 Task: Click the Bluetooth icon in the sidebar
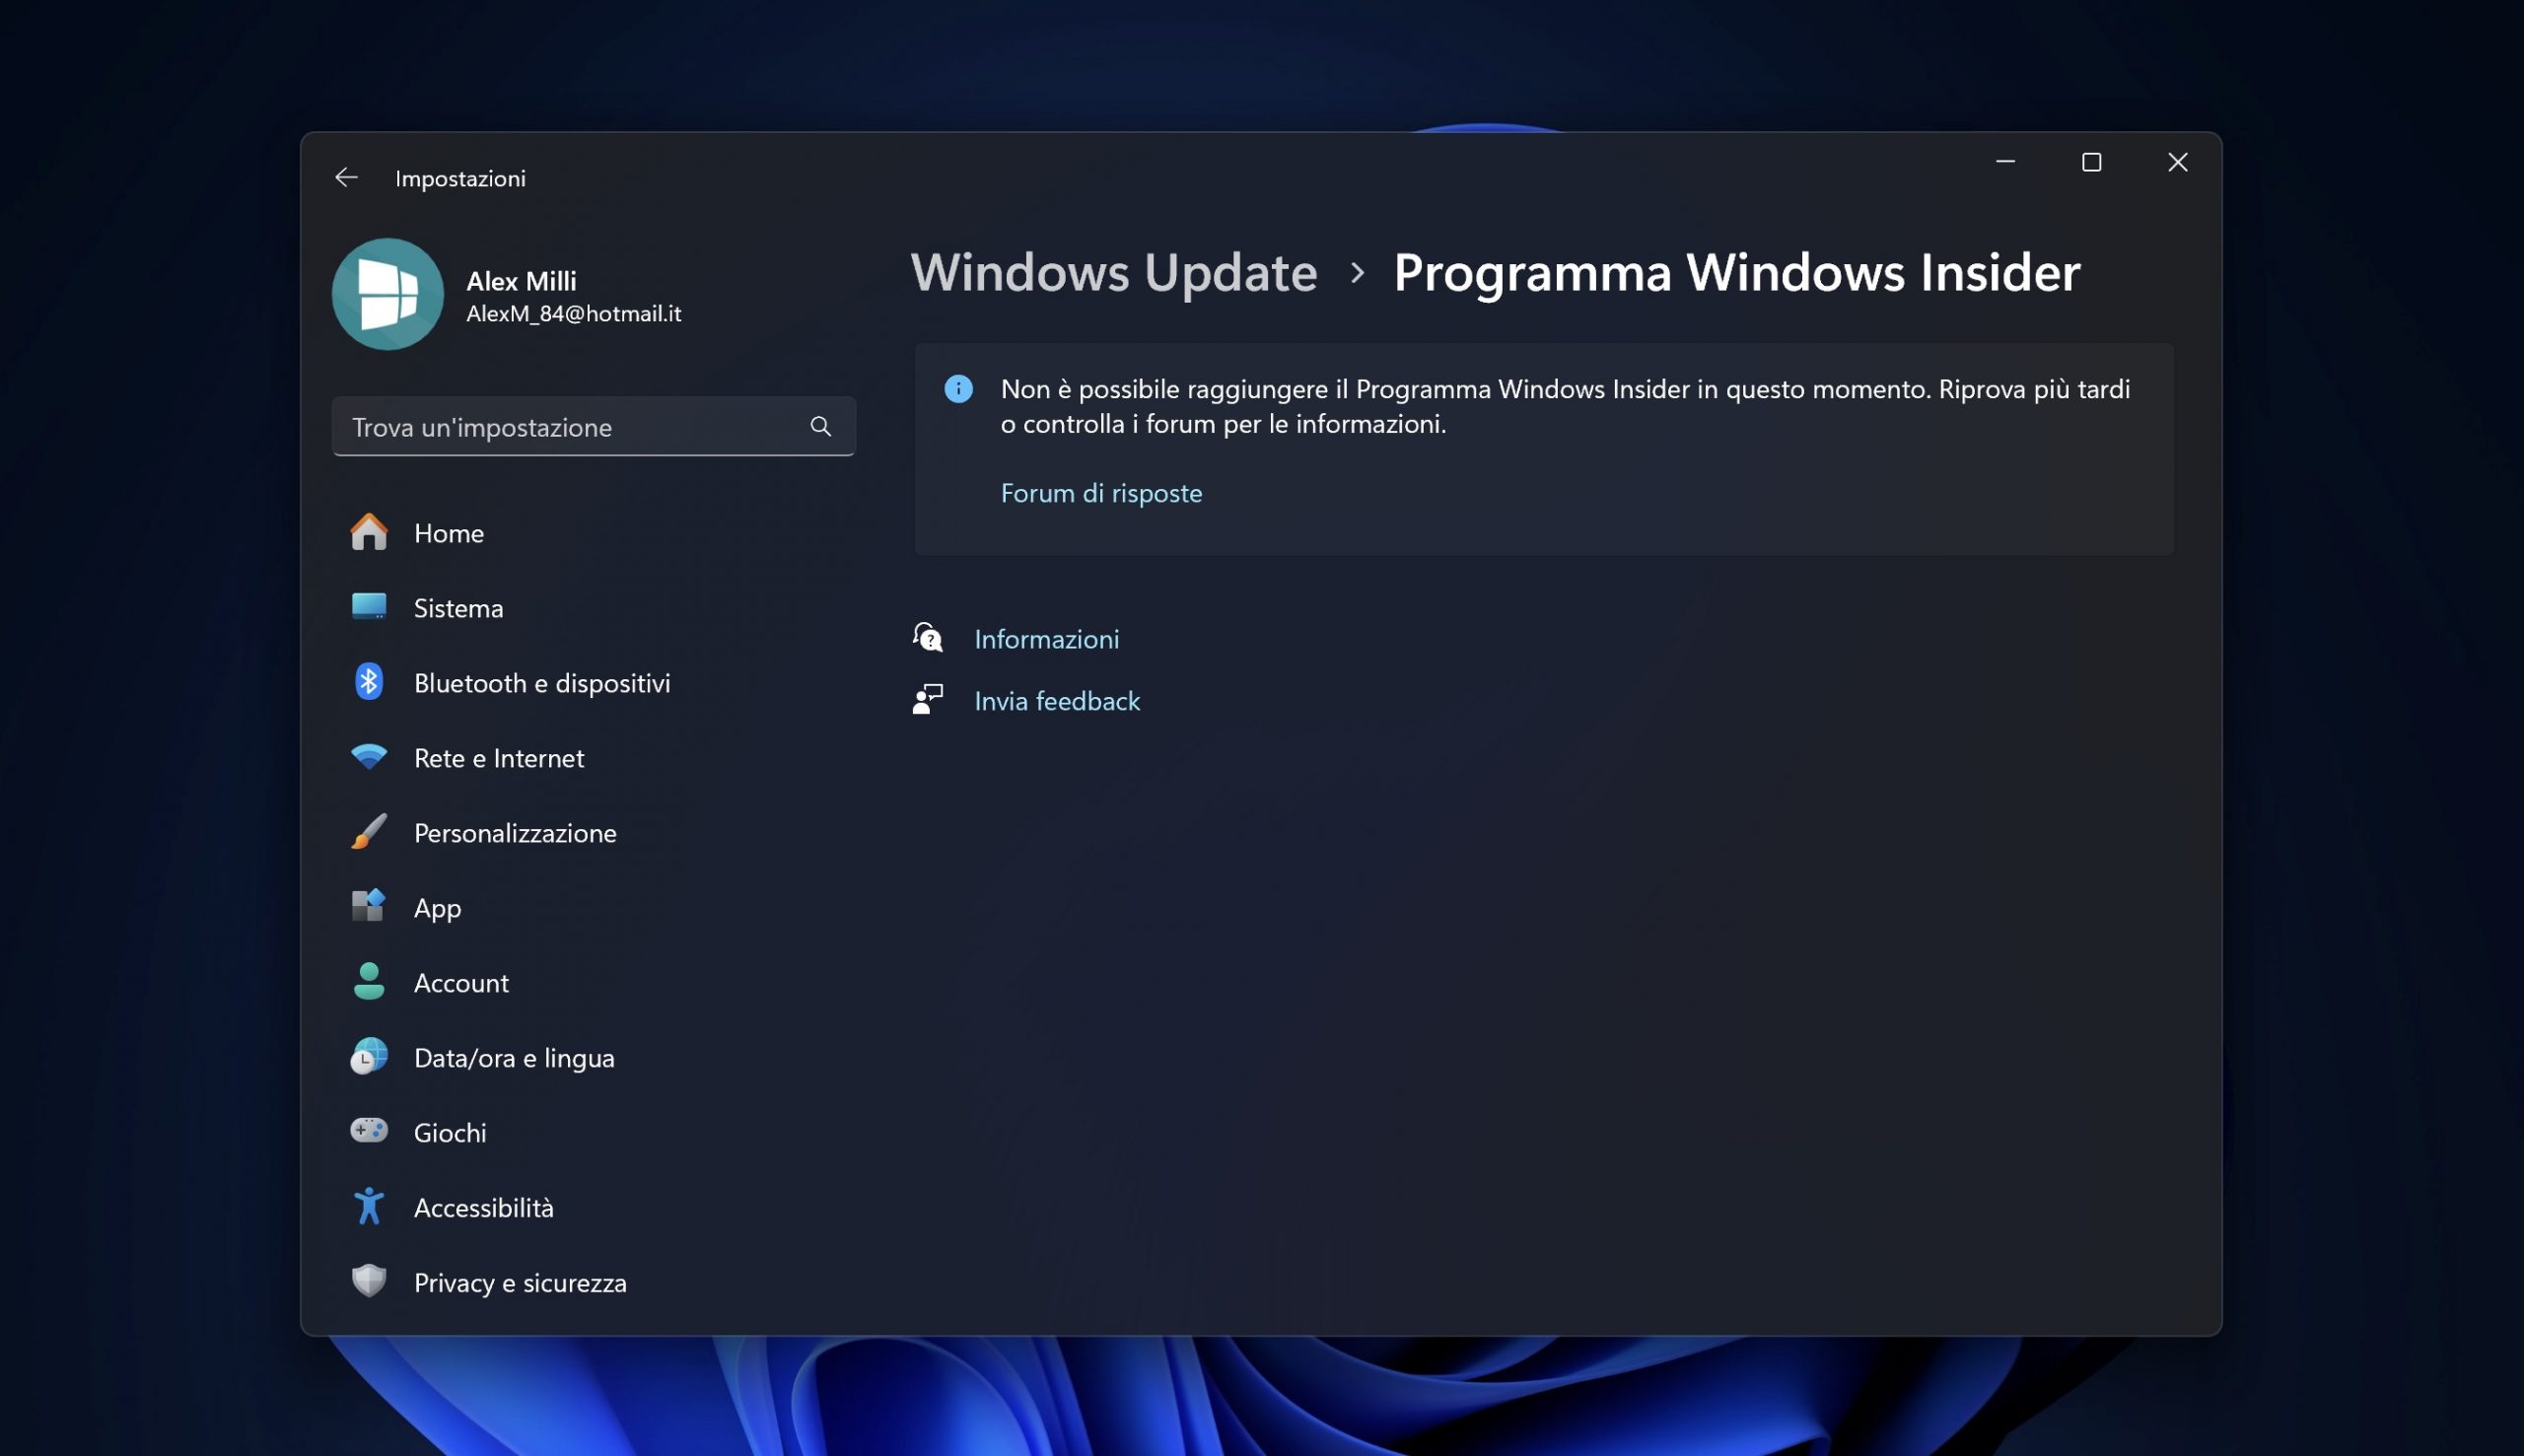369,682
